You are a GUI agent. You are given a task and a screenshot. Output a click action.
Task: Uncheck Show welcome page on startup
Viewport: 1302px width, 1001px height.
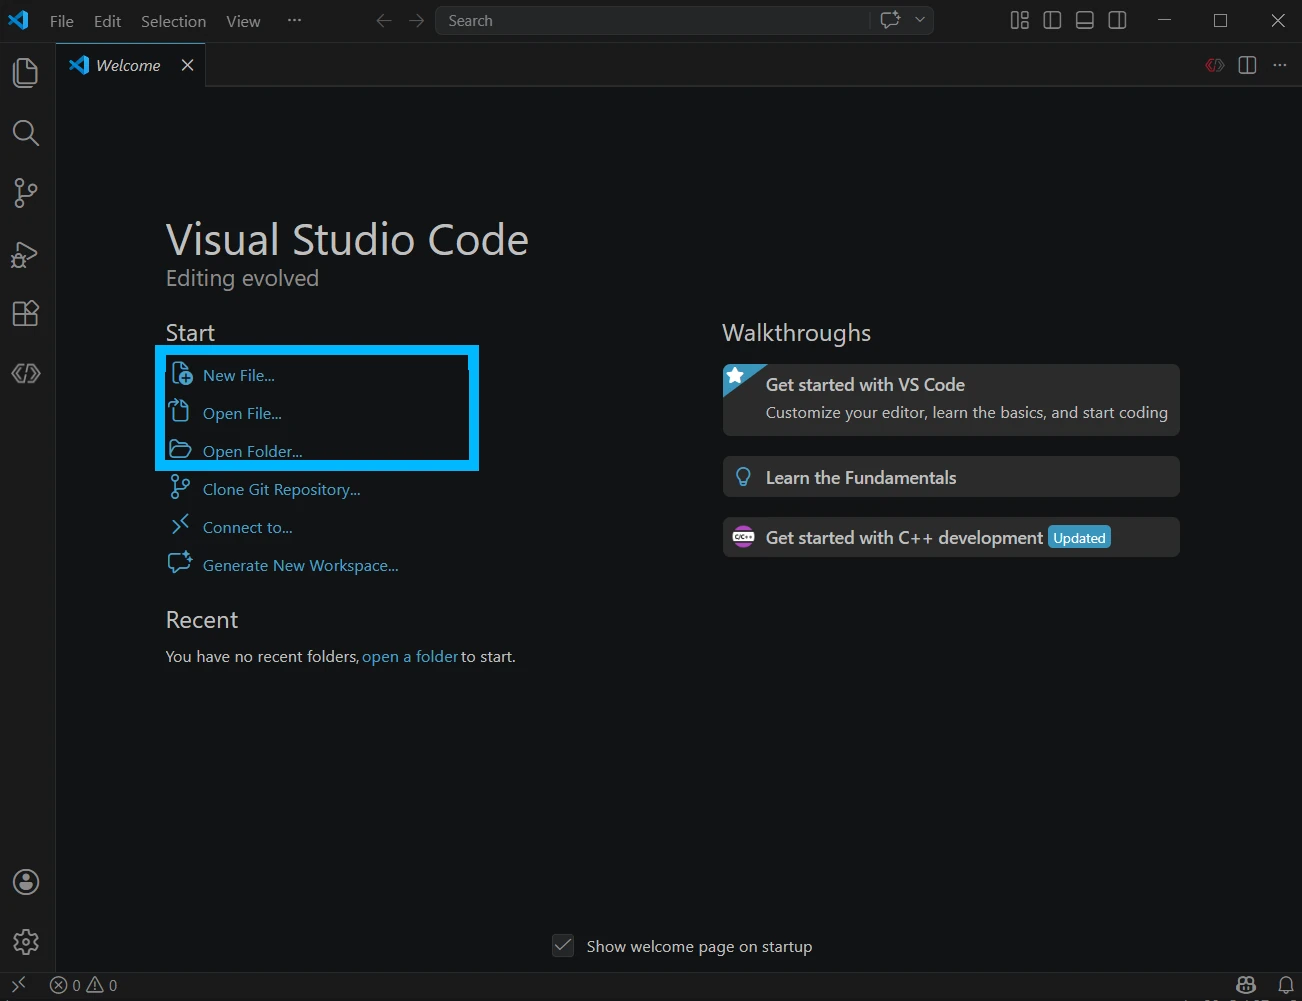pos(563,946)
